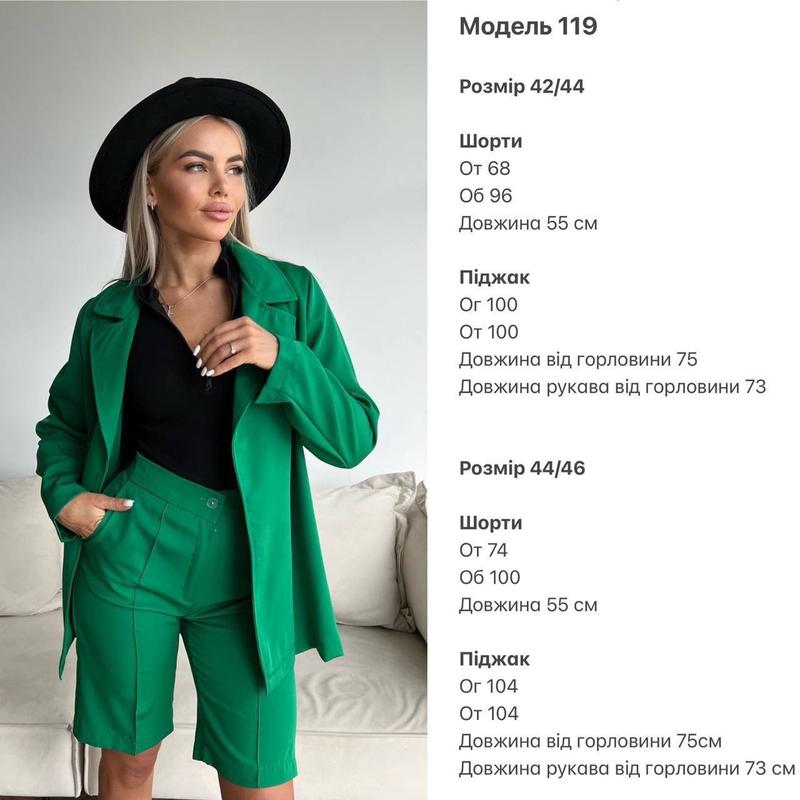Select the Розмір 42/44 heading

(x=521, y=87)
